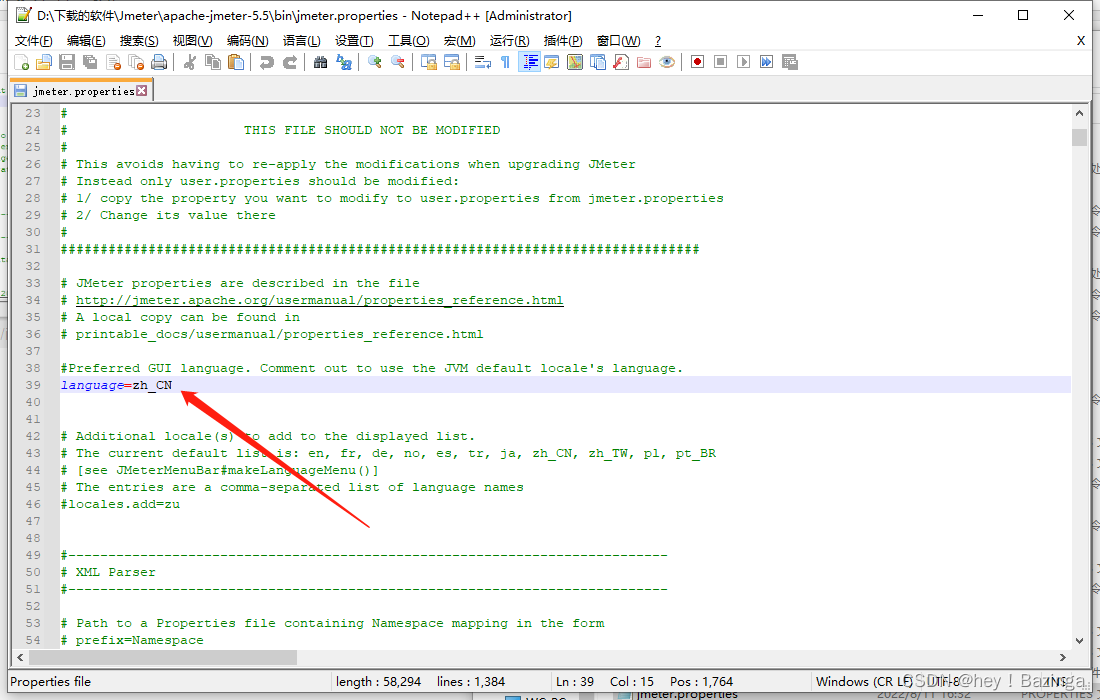Run the macro multiple times icon
Image resolution: width=1100 pixels, height=700 pixels.
[767, 62]
